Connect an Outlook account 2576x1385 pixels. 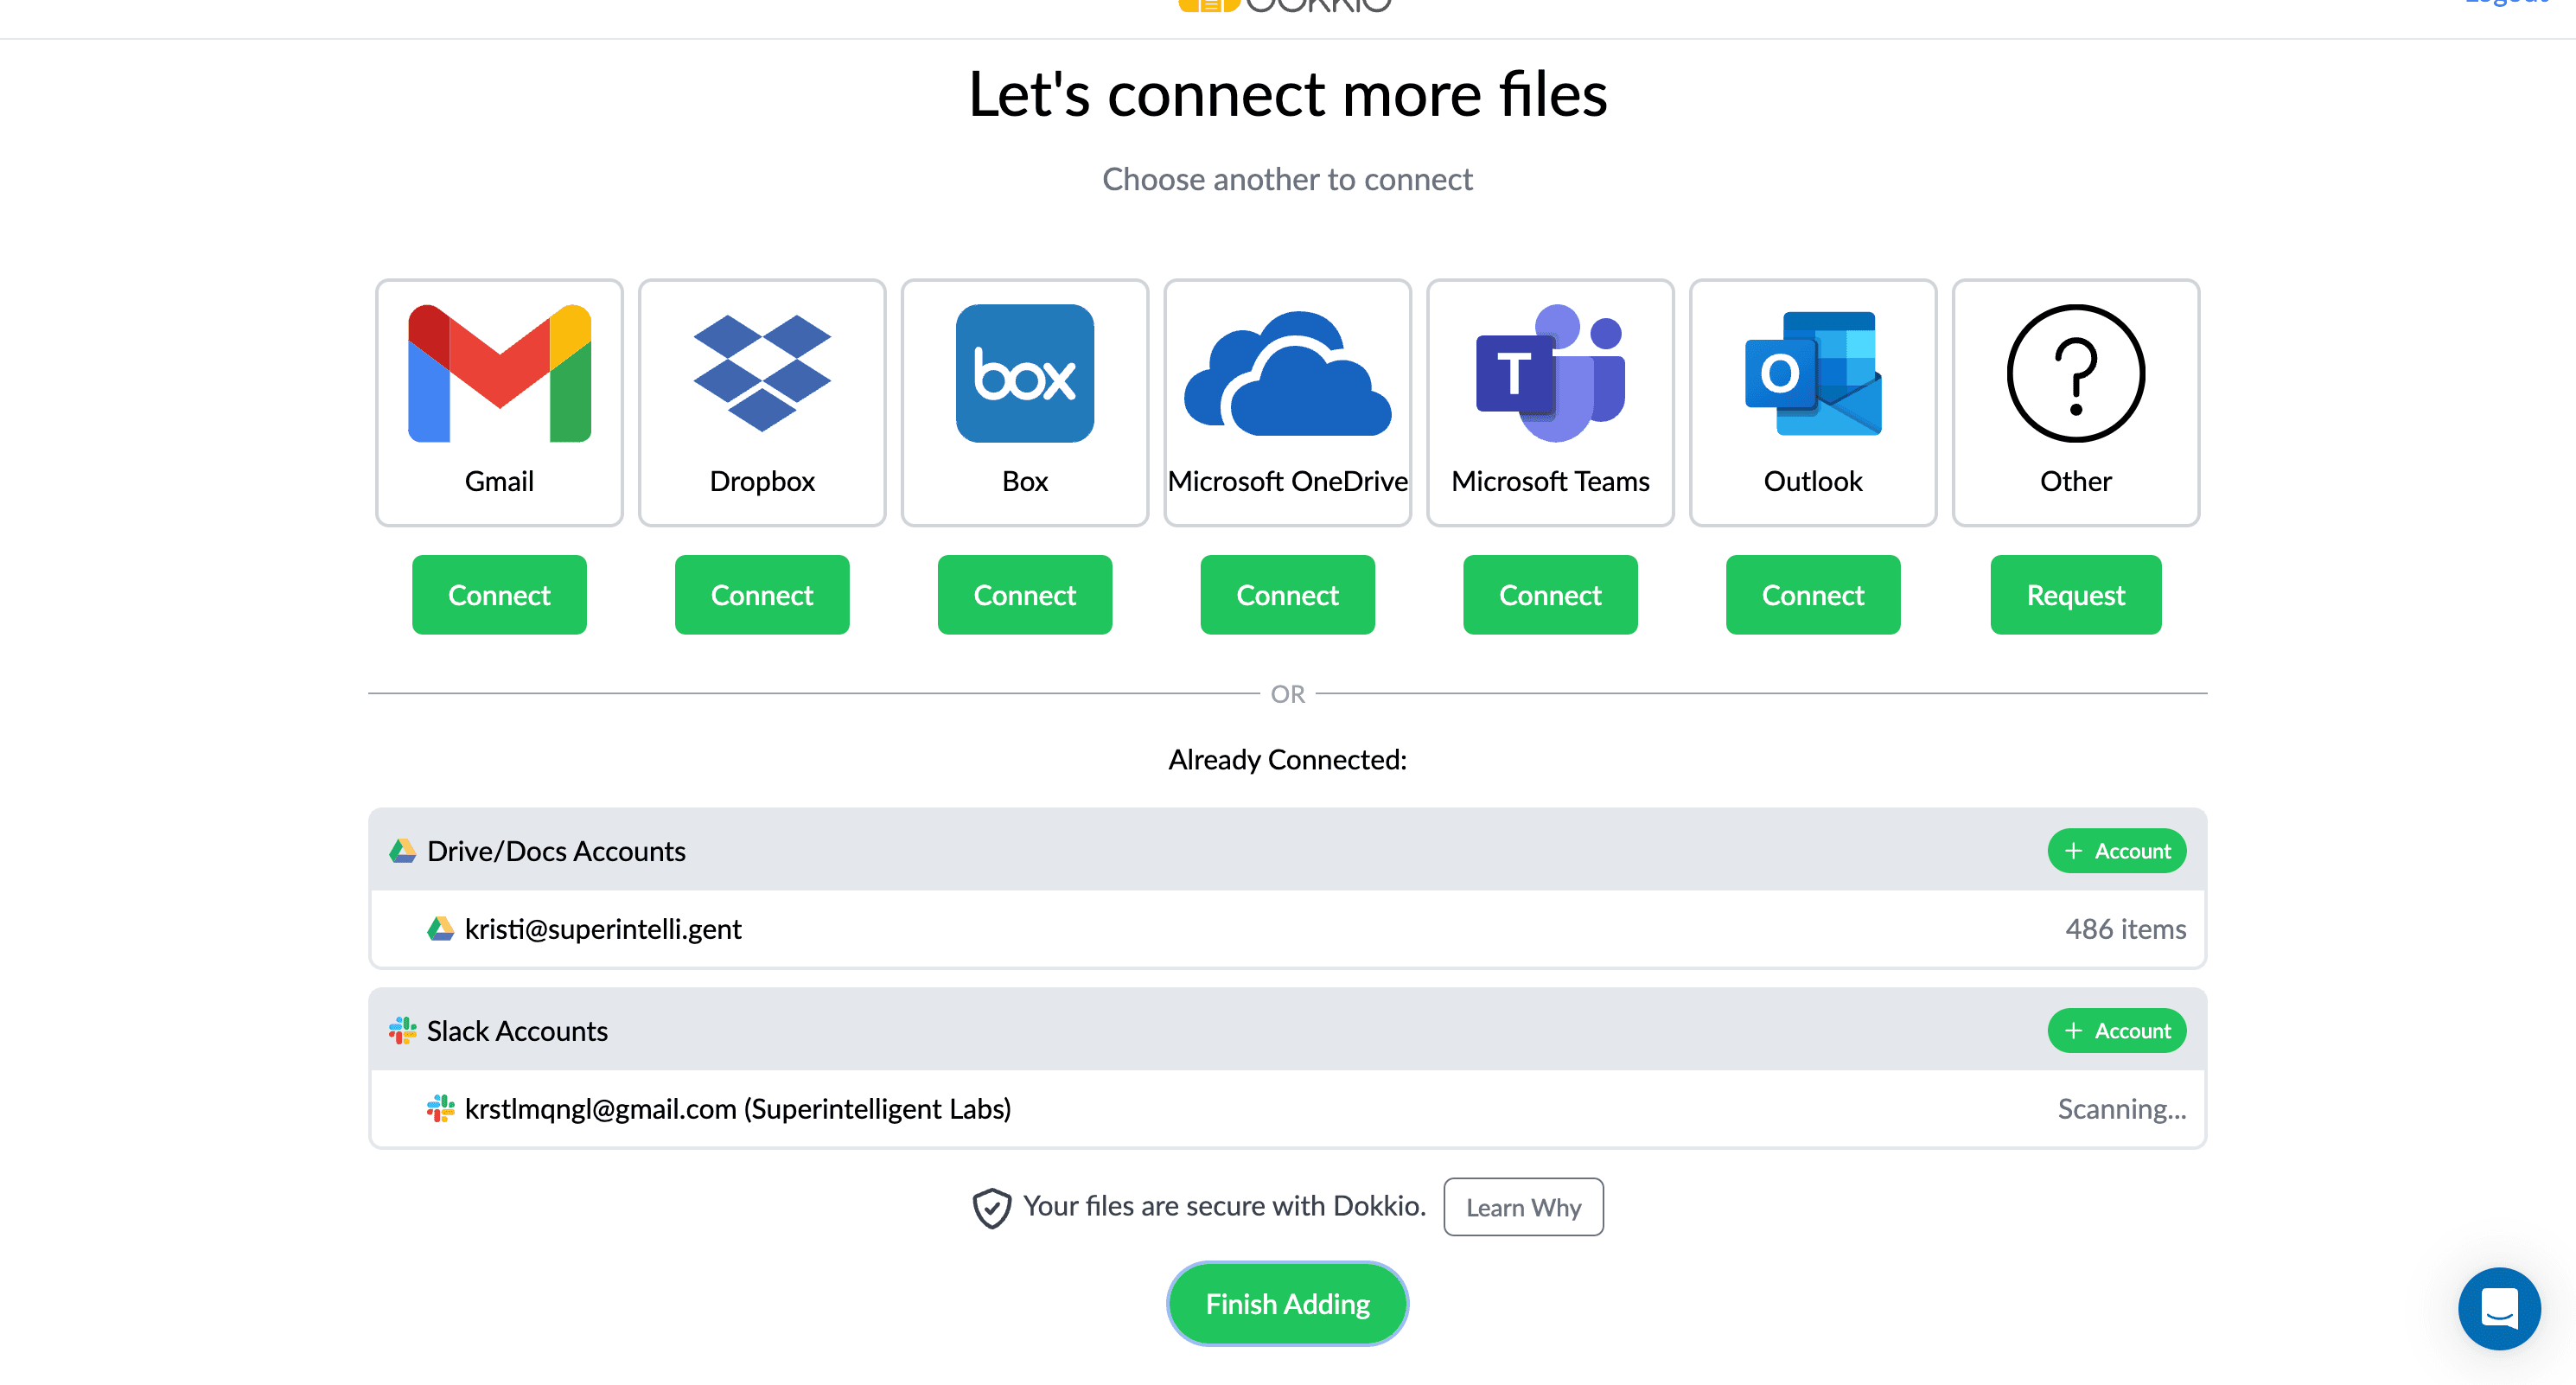tap(1813, 595)
